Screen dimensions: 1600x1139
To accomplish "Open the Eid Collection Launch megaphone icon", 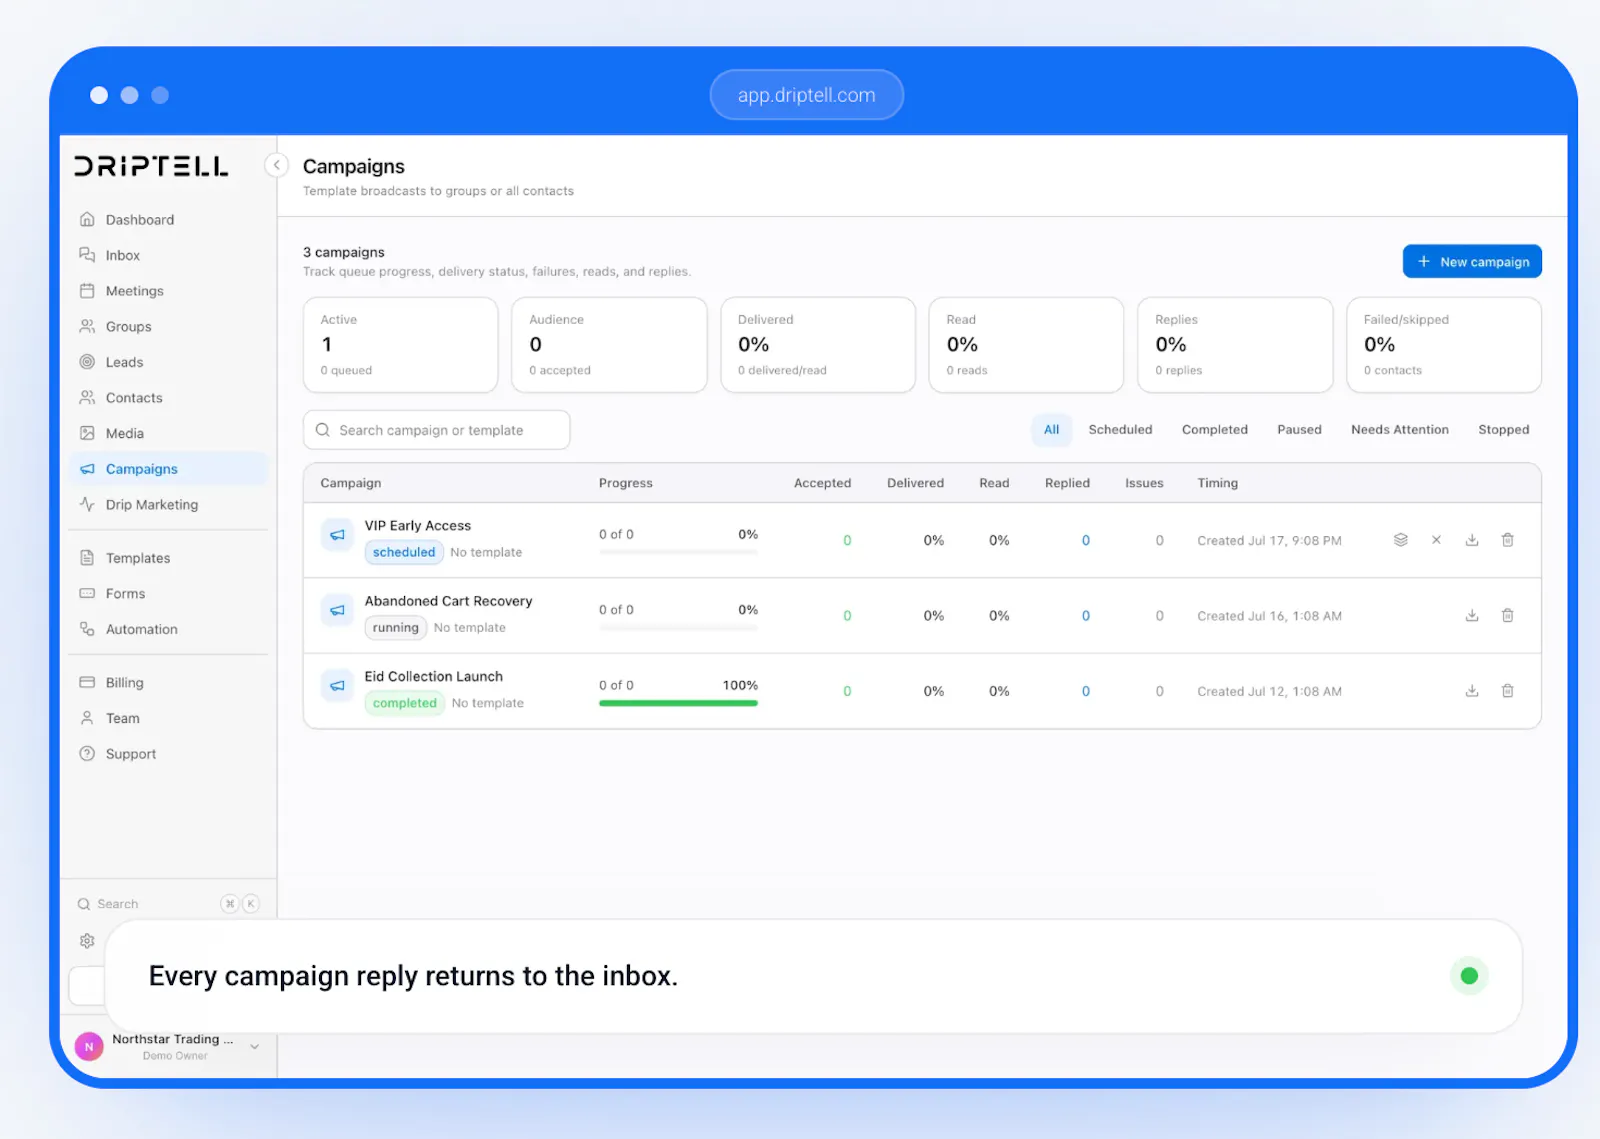I will pos(338,686).
